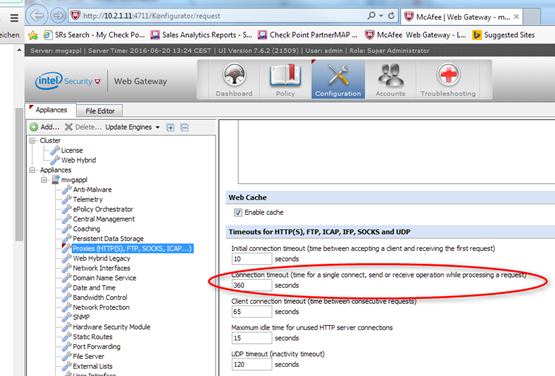
Task: Select Web Hybrid in the tree
Action: pos(79,160)
